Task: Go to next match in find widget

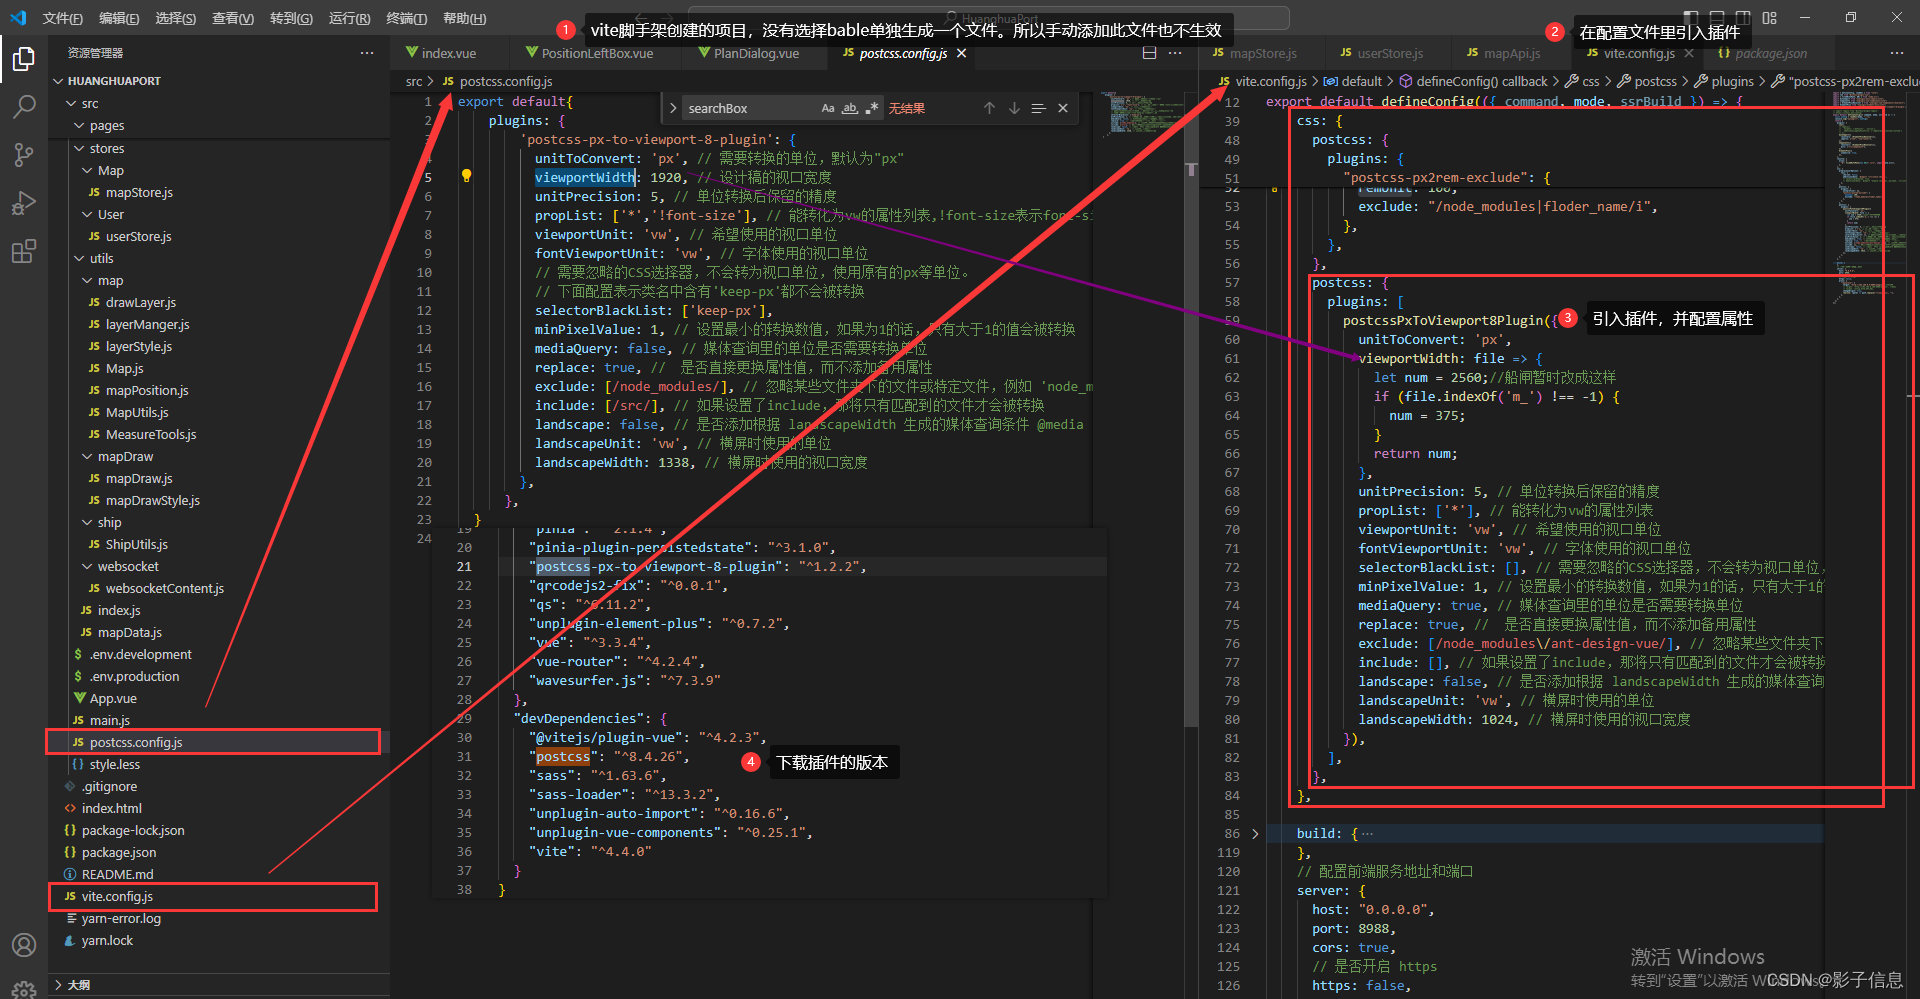Action: [x=1014, y=108]
